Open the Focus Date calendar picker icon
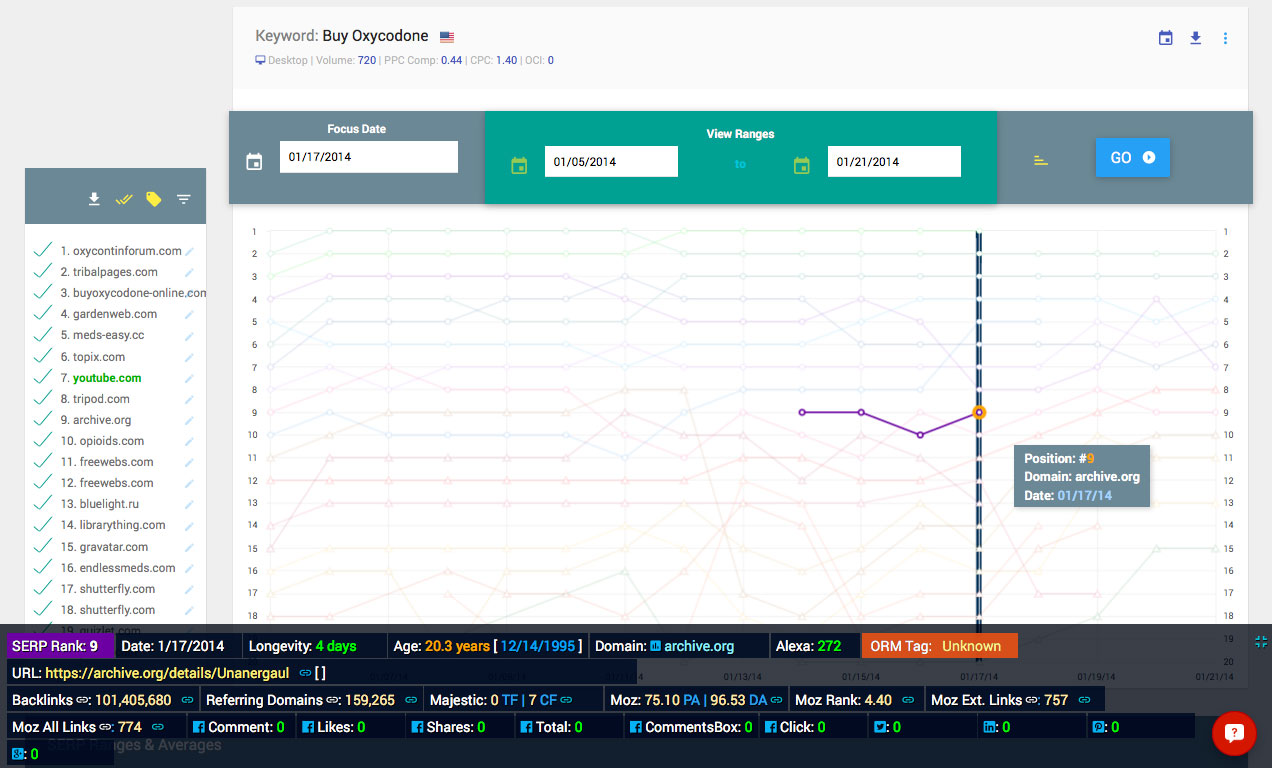The height and width of the screenshot is (768, 1272). pos(254,162)
